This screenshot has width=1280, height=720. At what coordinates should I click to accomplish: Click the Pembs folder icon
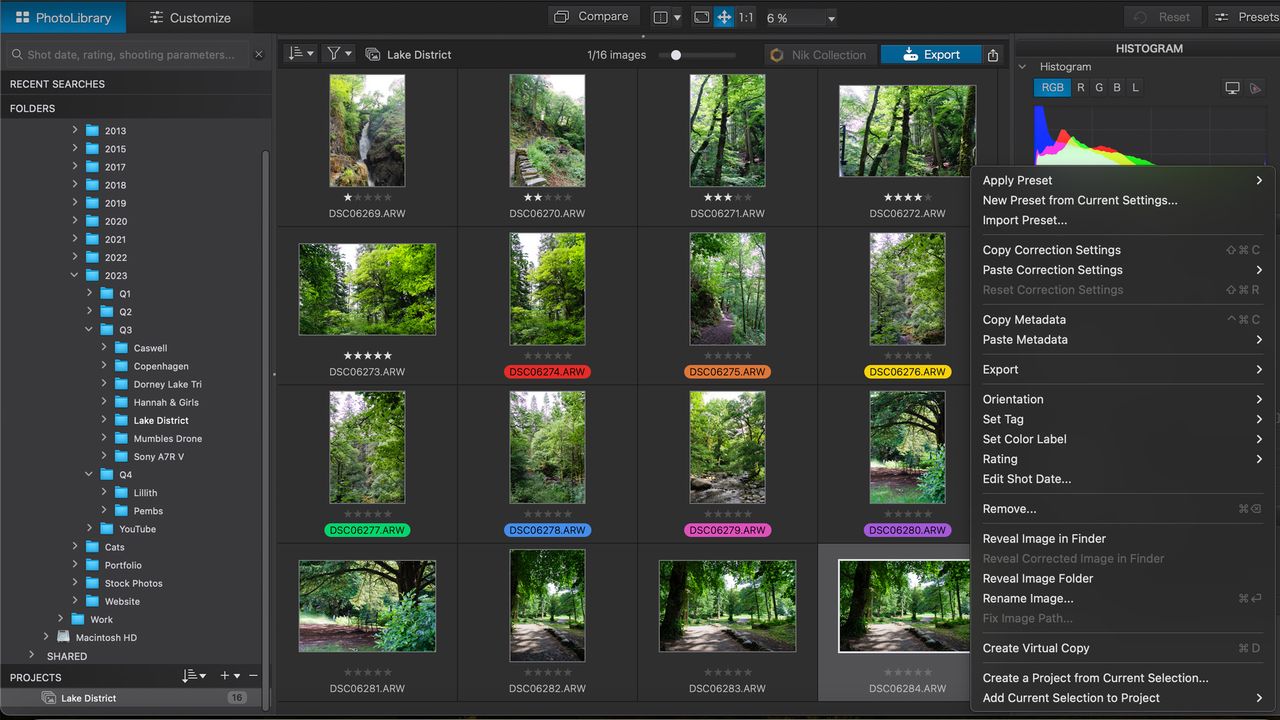click(x=121, y=511)
